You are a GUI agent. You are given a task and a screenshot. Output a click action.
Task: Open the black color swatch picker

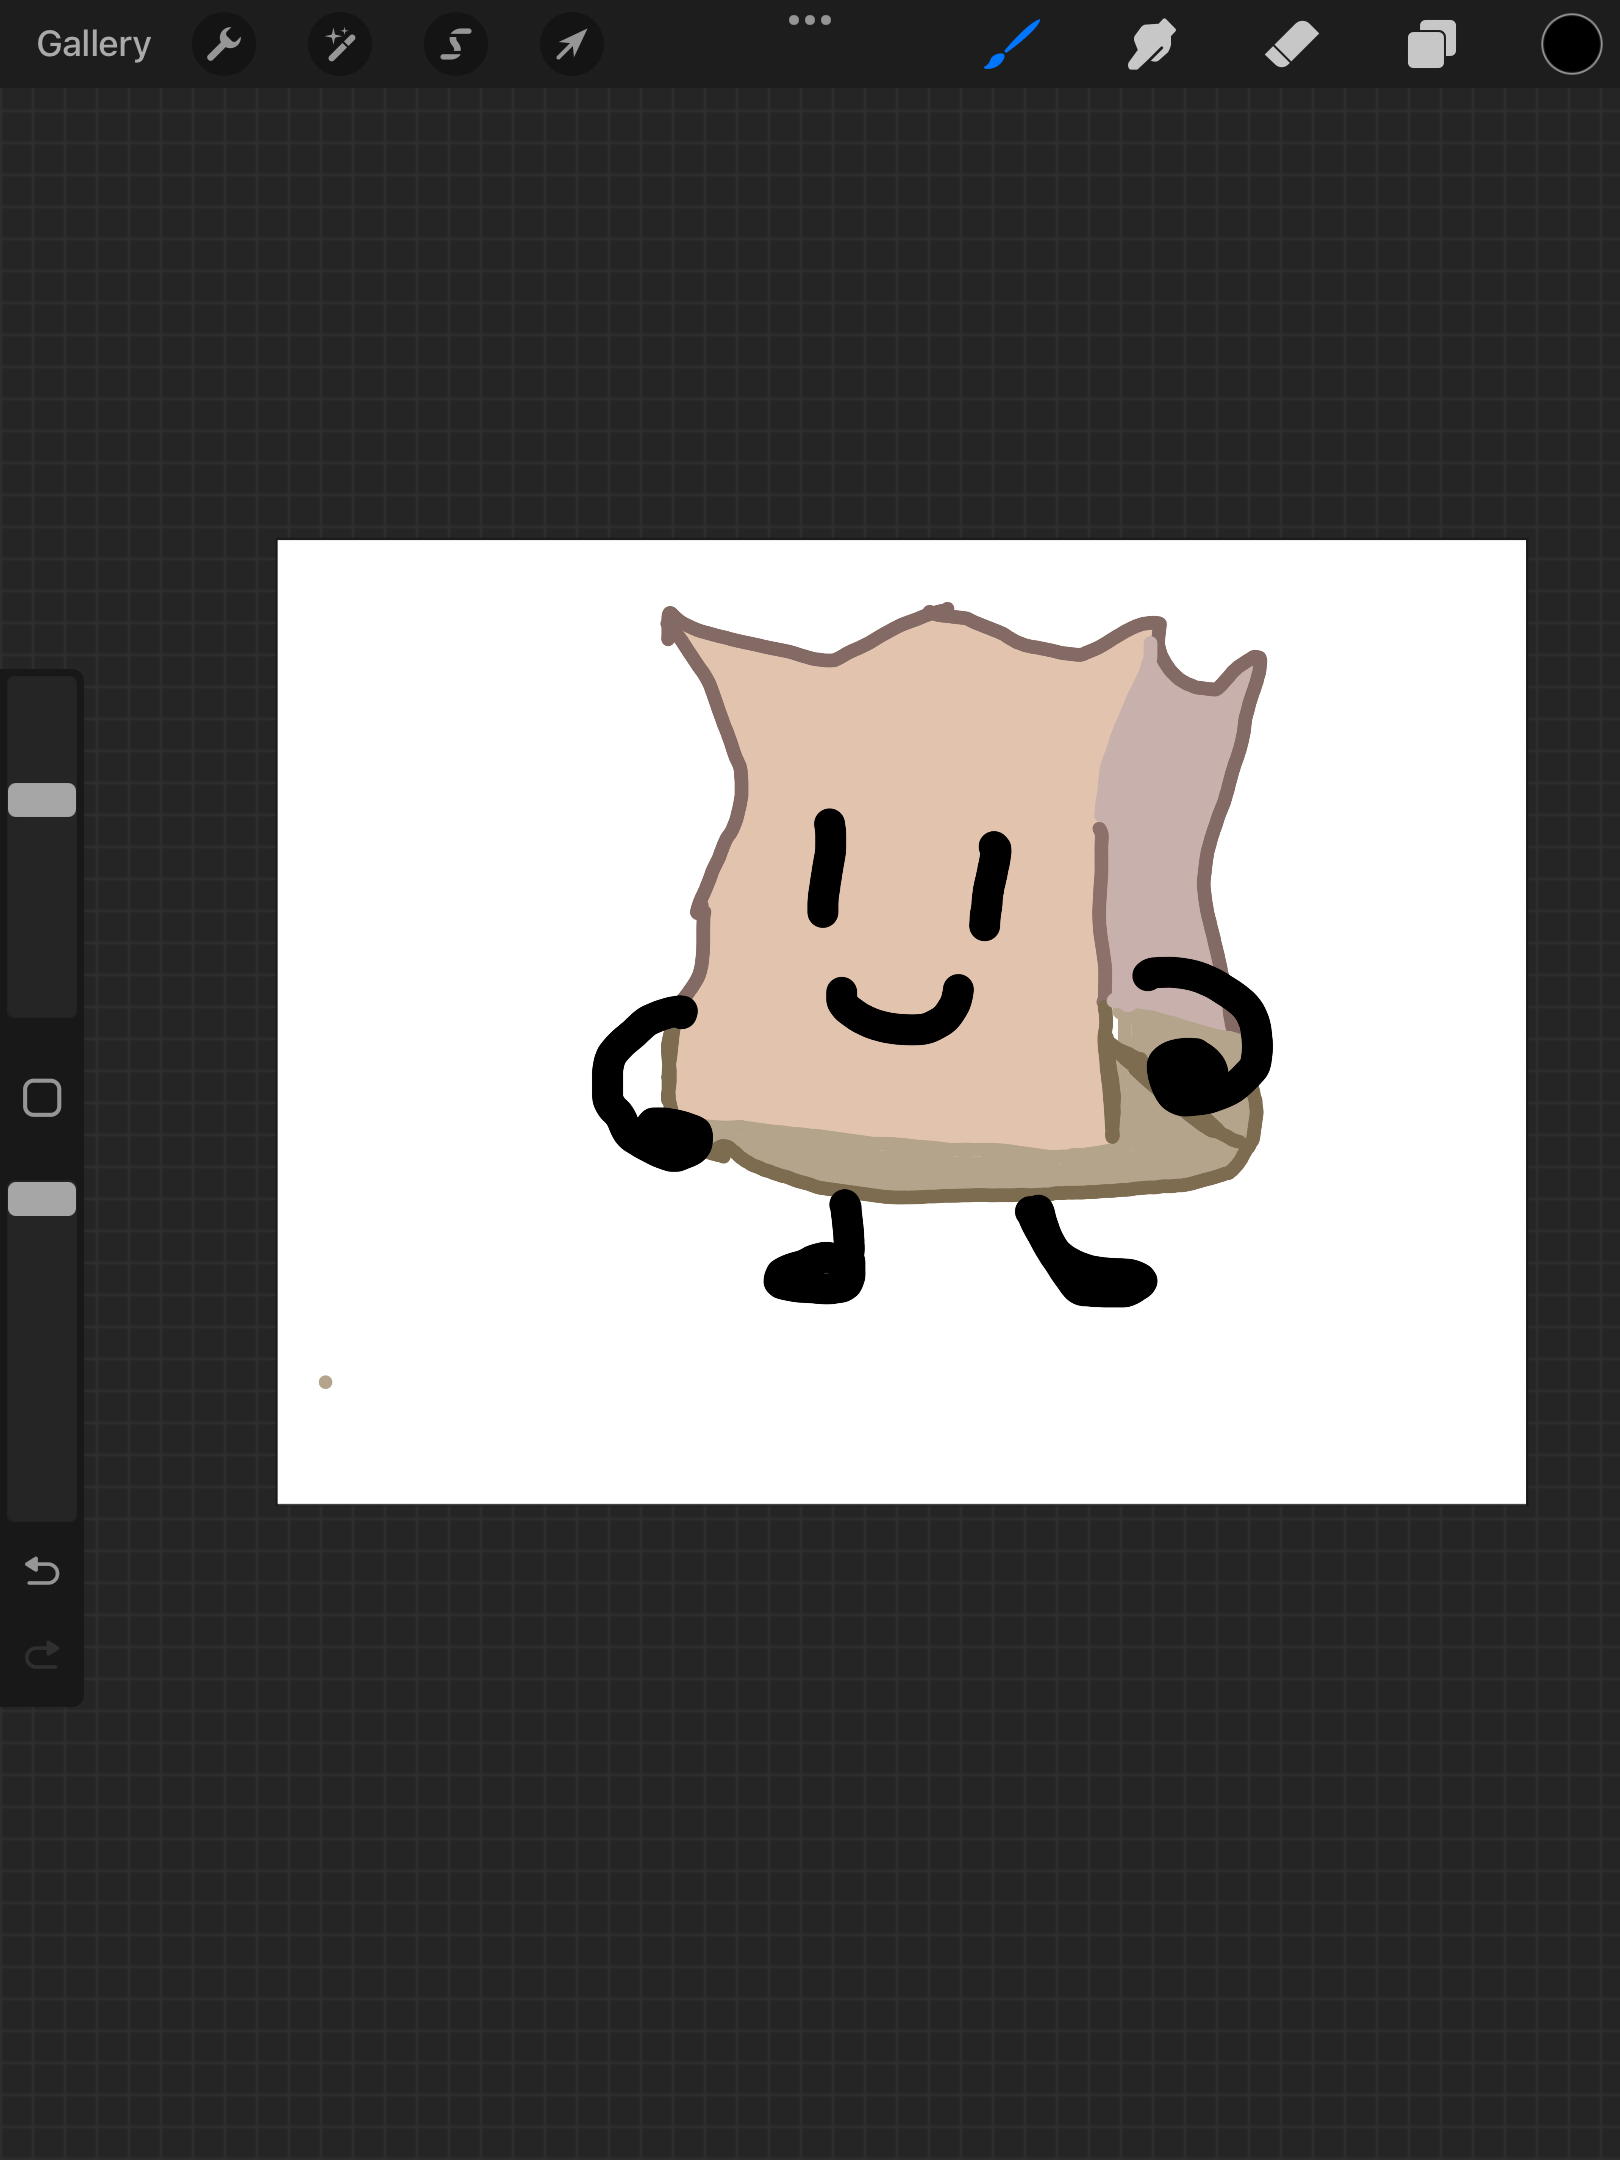[x=1571, y=44]
